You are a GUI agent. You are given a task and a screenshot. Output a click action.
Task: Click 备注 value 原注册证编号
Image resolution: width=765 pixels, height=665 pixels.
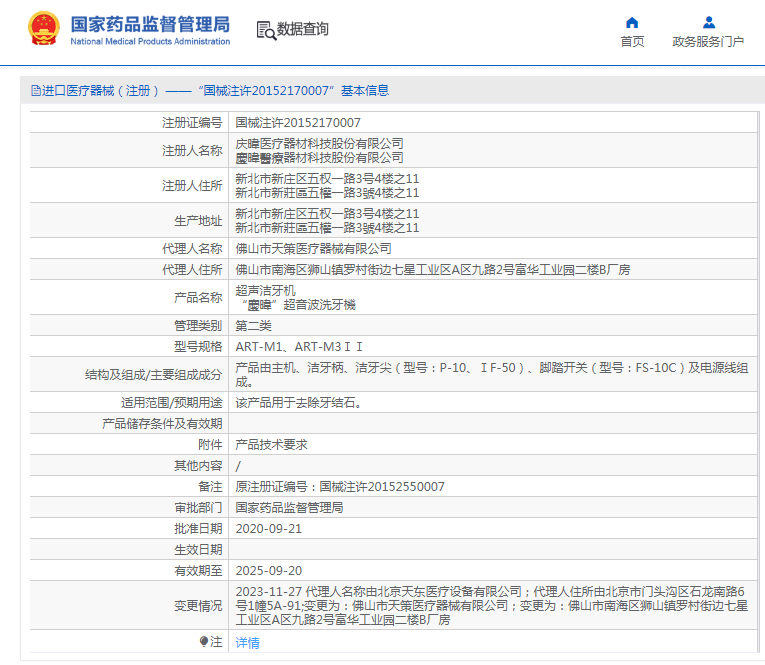[340, 487]
